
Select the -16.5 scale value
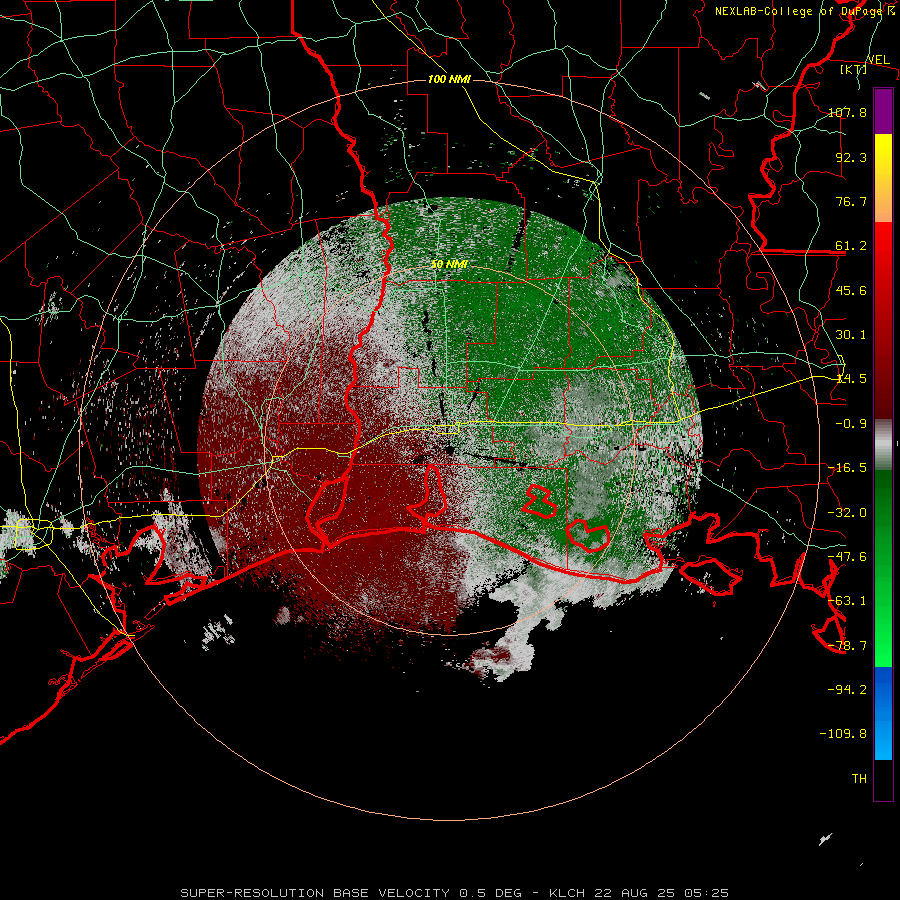tap(847, 468)
